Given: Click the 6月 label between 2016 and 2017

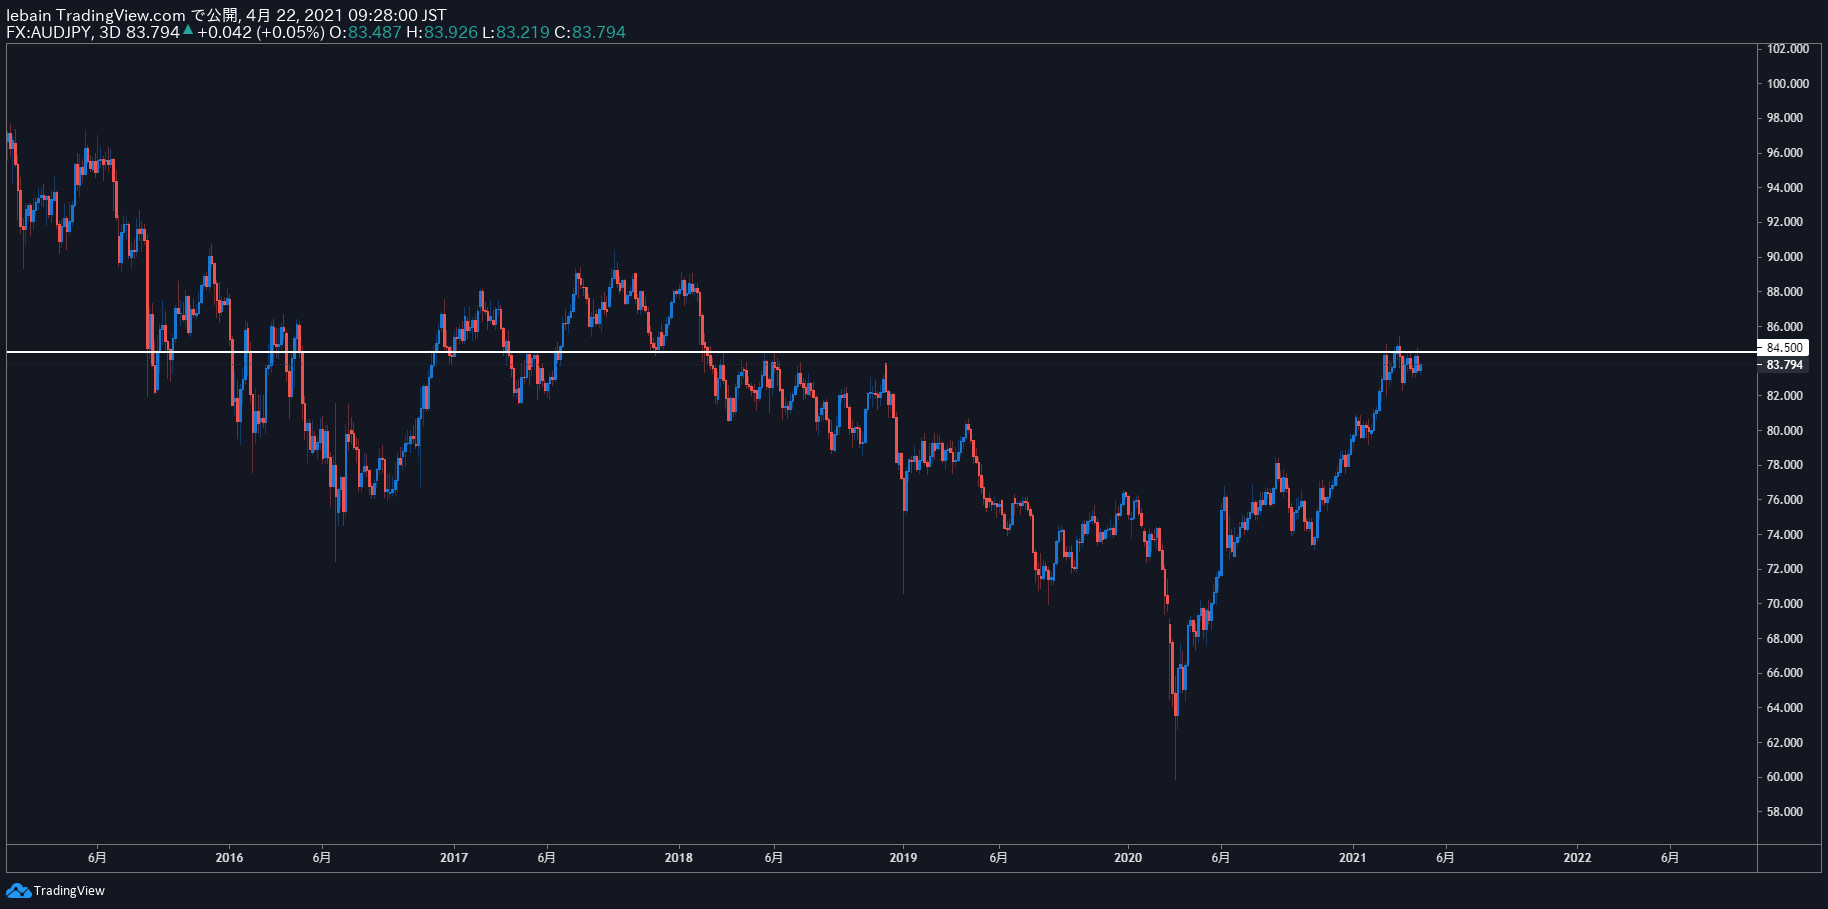Looking at the screenshot, I should tap(322, 857).
